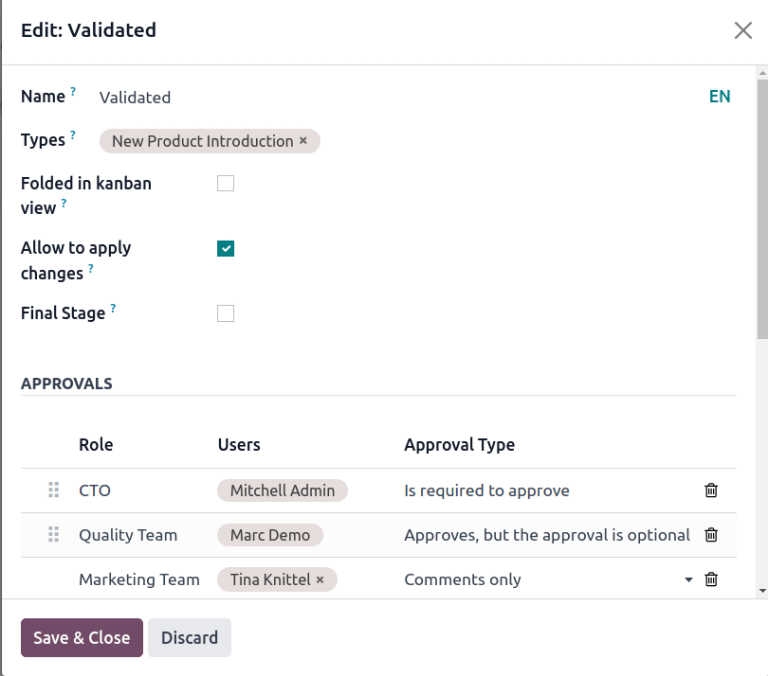Click help tooltip next to Final Stage
The image size is (768, 676).
pyautogui.click(x=113, y=309)
